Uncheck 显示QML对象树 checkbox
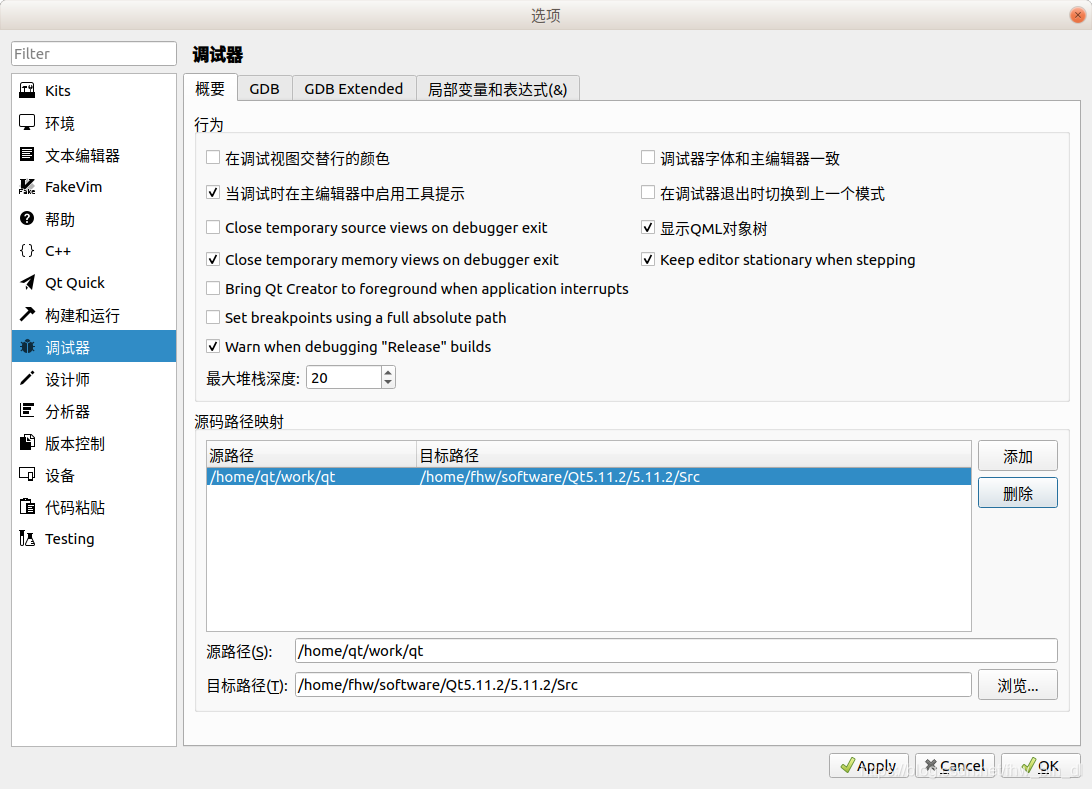 point(648,228)
